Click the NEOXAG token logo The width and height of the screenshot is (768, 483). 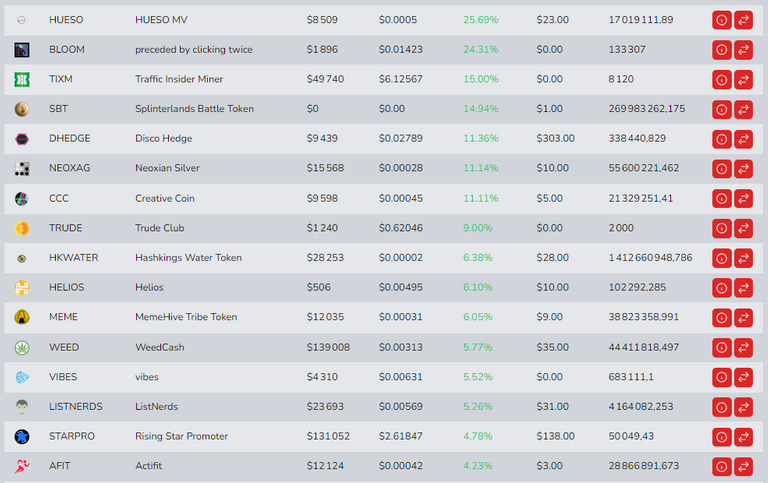22,169
